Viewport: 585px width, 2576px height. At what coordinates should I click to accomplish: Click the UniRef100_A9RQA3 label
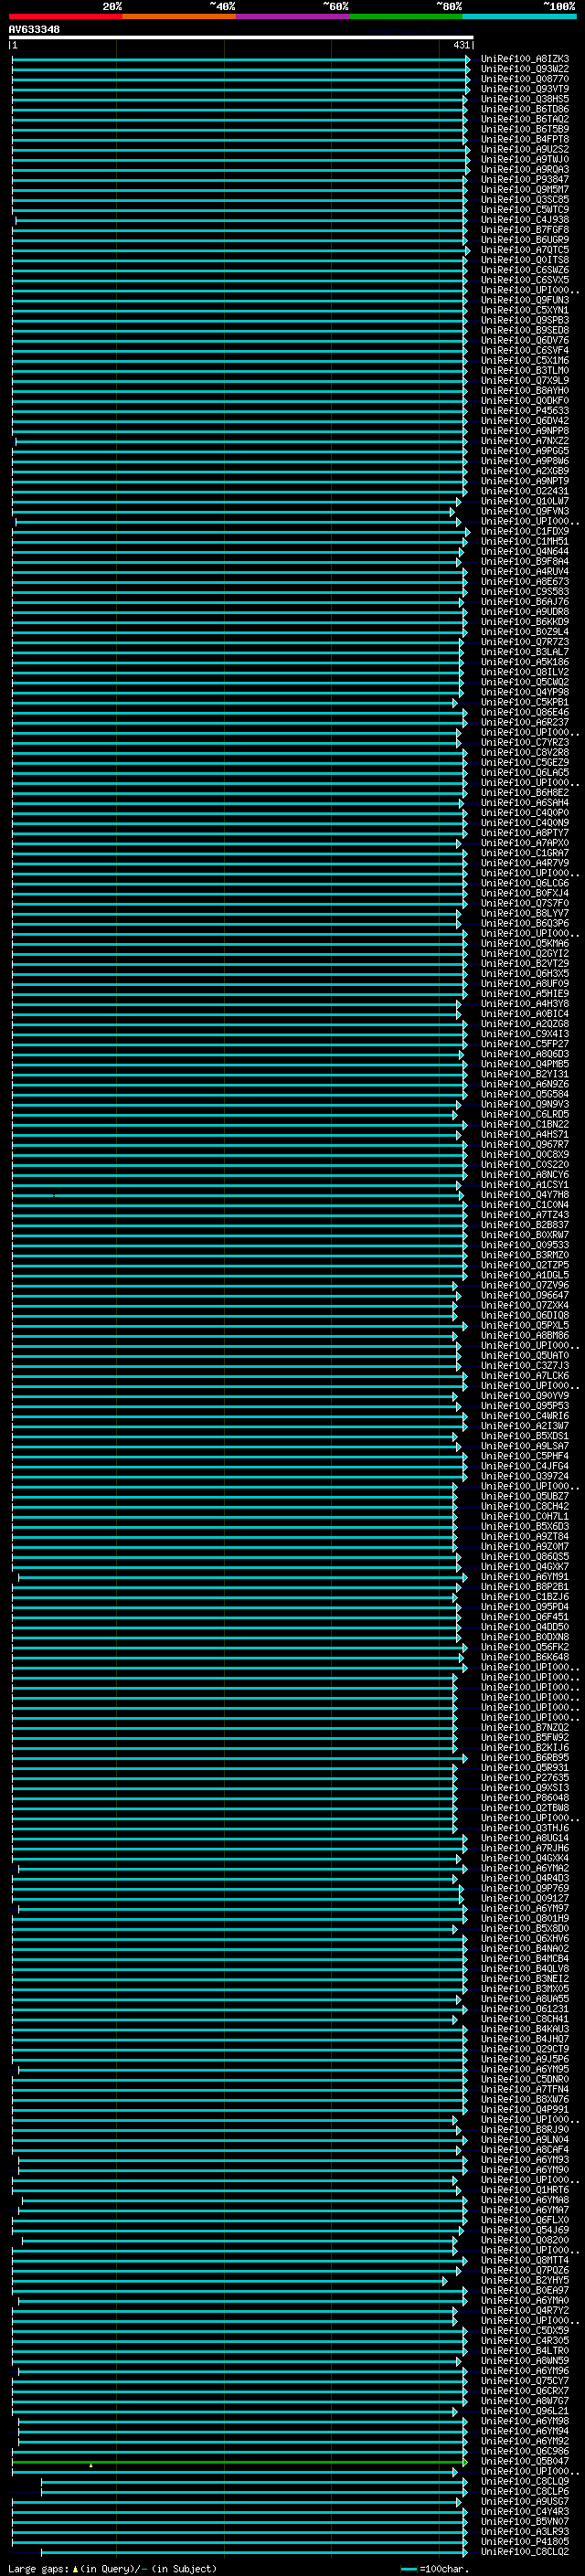[525, 170]
